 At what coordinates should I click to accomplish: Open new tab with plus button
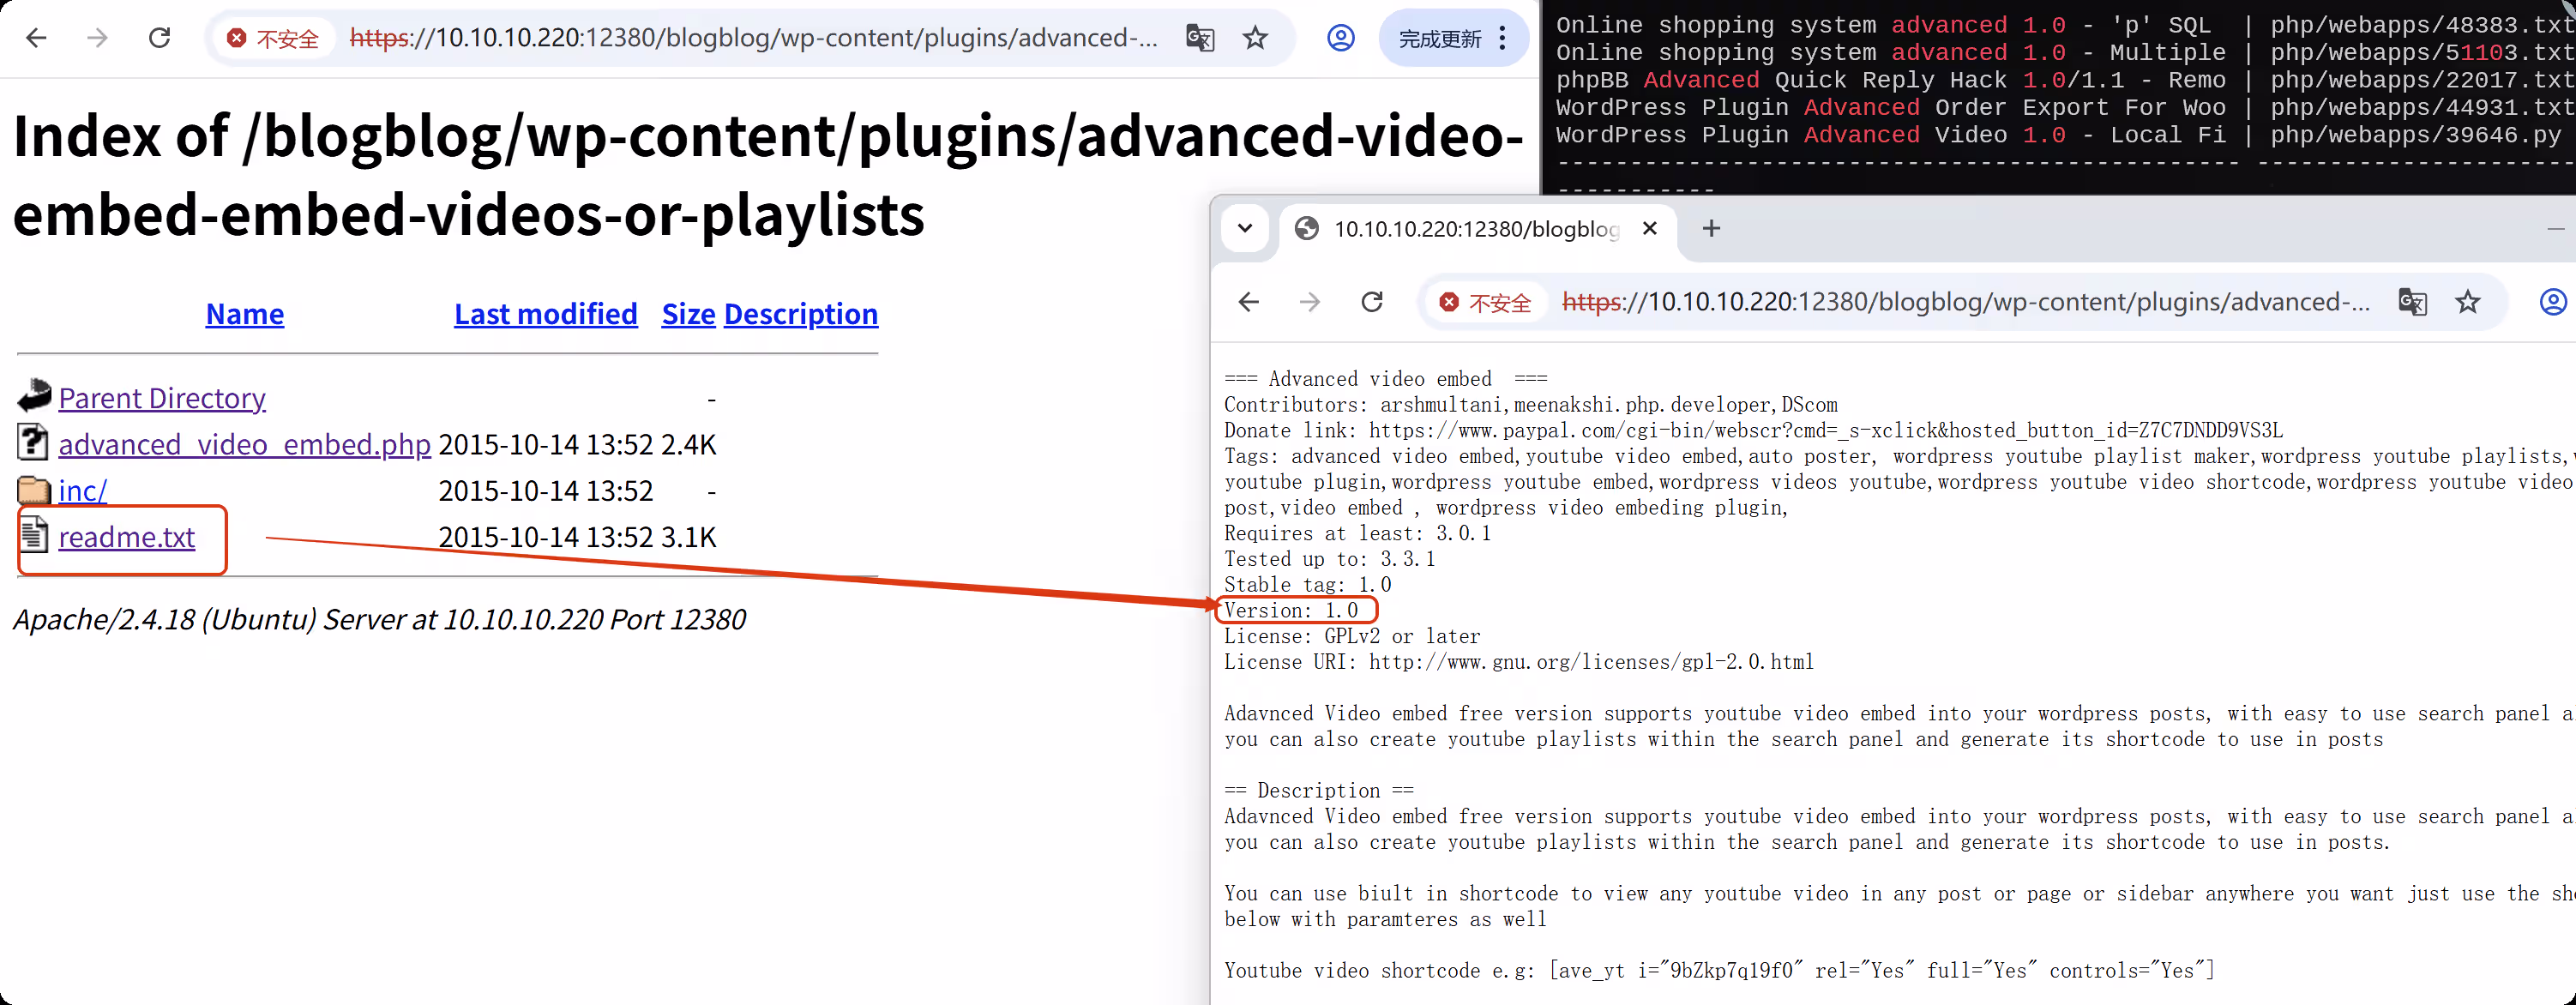pyautogui.click(x=1711, y=229)
